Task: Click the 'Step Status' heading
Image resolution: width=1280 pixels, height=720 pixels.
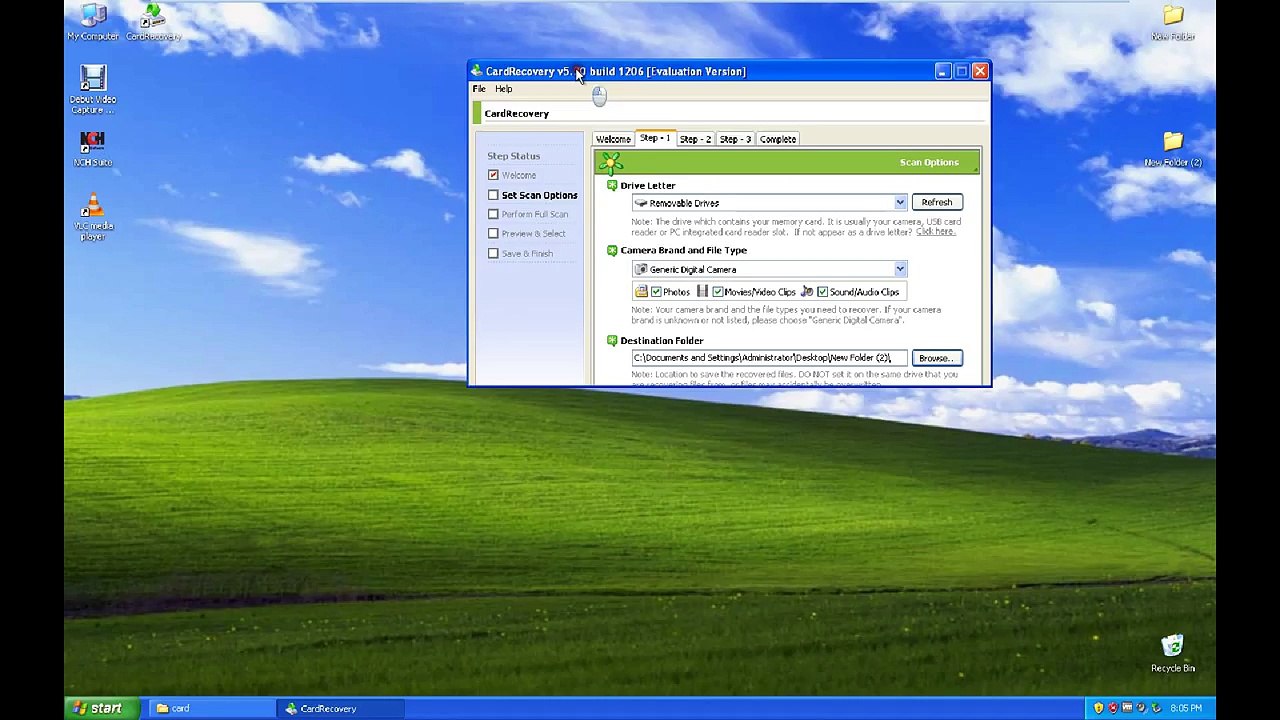Action: pyautogui.click(x=513, y=156)
